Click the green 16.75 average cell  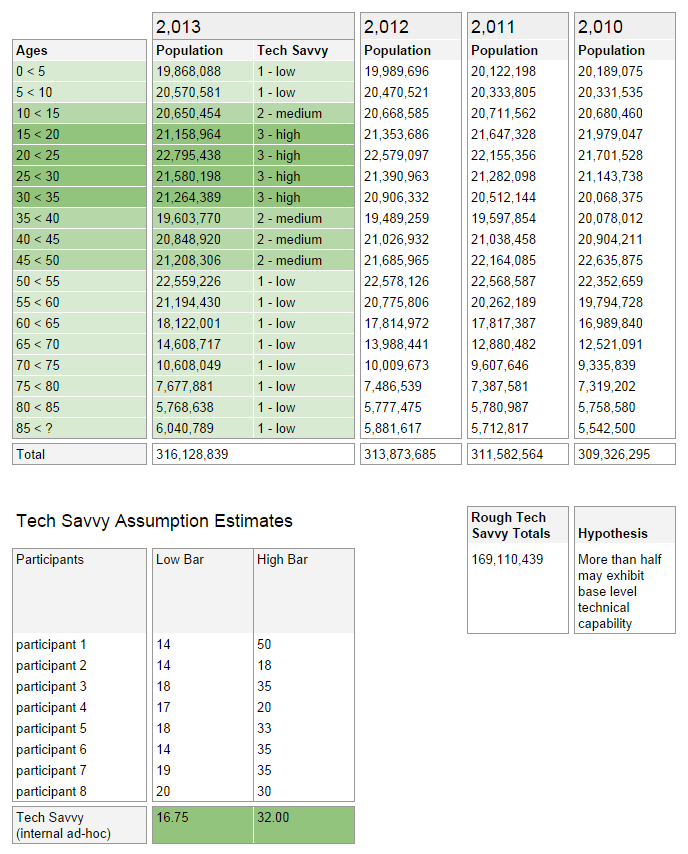(x=201, y=824)
